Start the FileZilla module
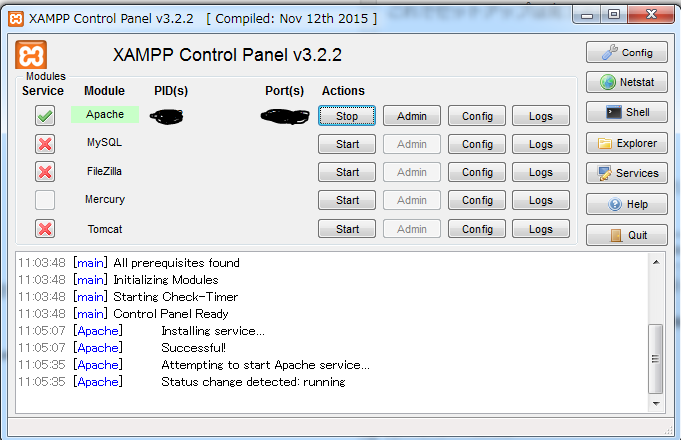681x440 pixels. (x=347, y=172)
